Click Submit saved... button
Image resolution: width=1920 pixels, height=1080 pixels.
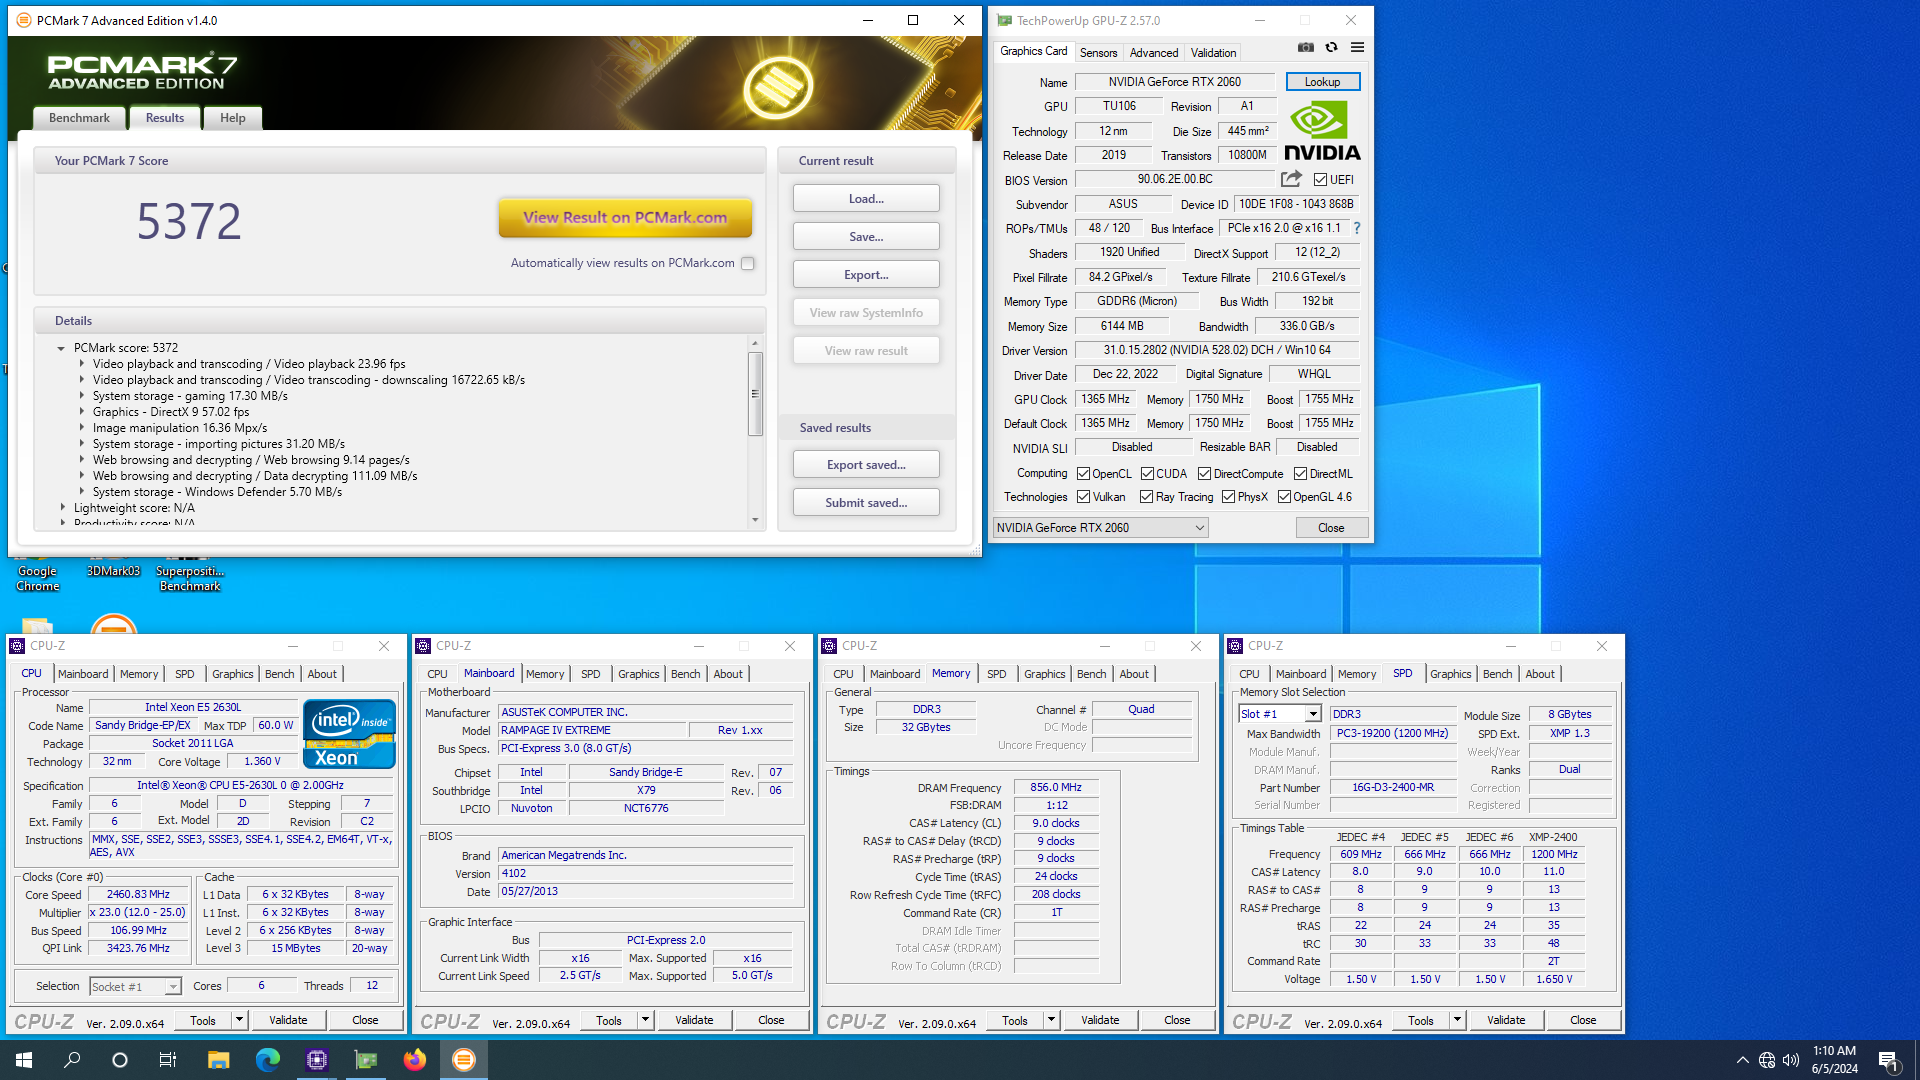[866, 503]
